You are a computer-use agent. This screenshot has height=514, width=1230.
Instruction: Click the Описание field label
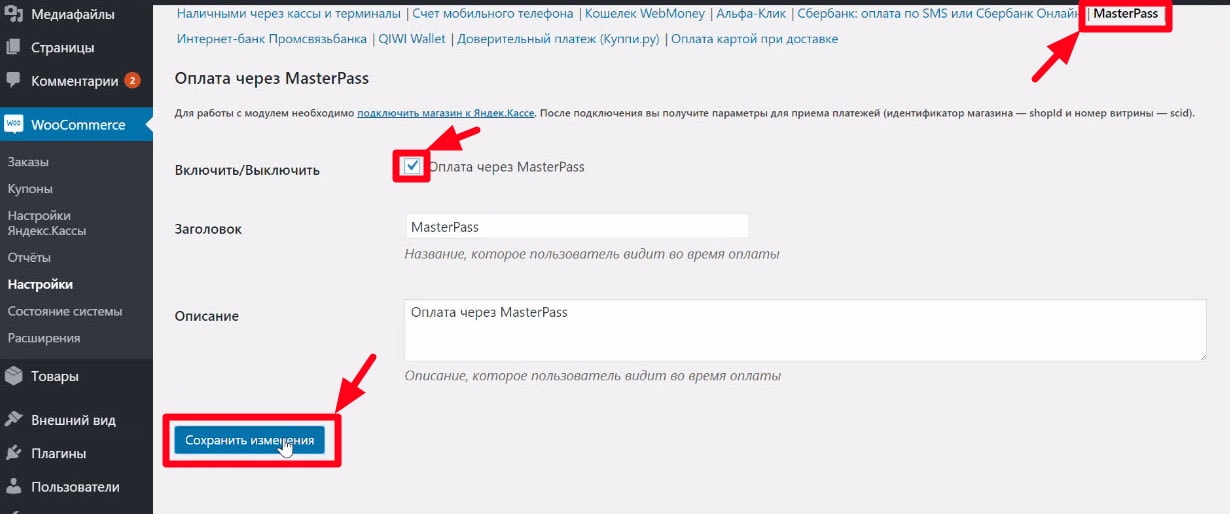[x=207, y=316]
